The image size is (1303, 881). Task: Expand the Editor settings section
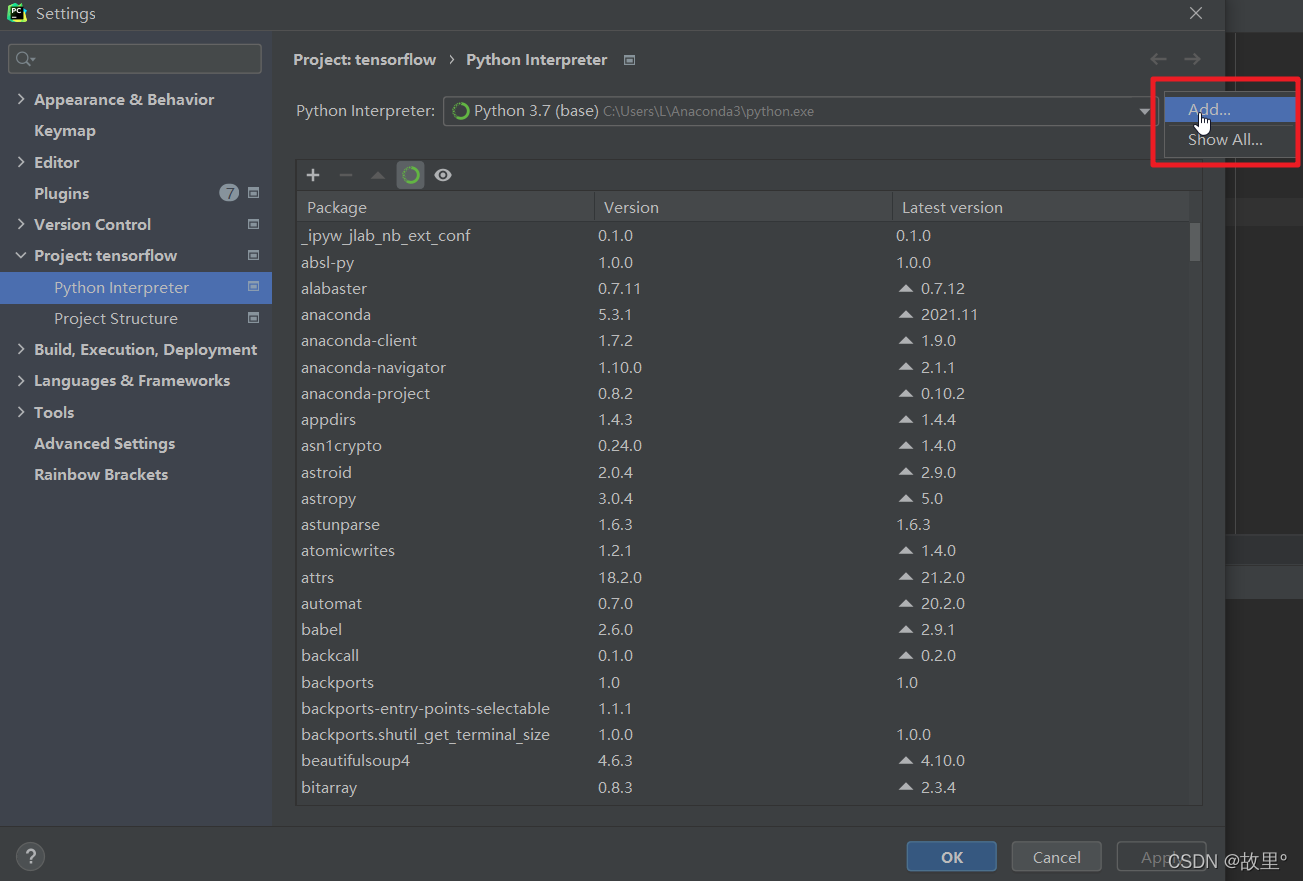[21, 162]
